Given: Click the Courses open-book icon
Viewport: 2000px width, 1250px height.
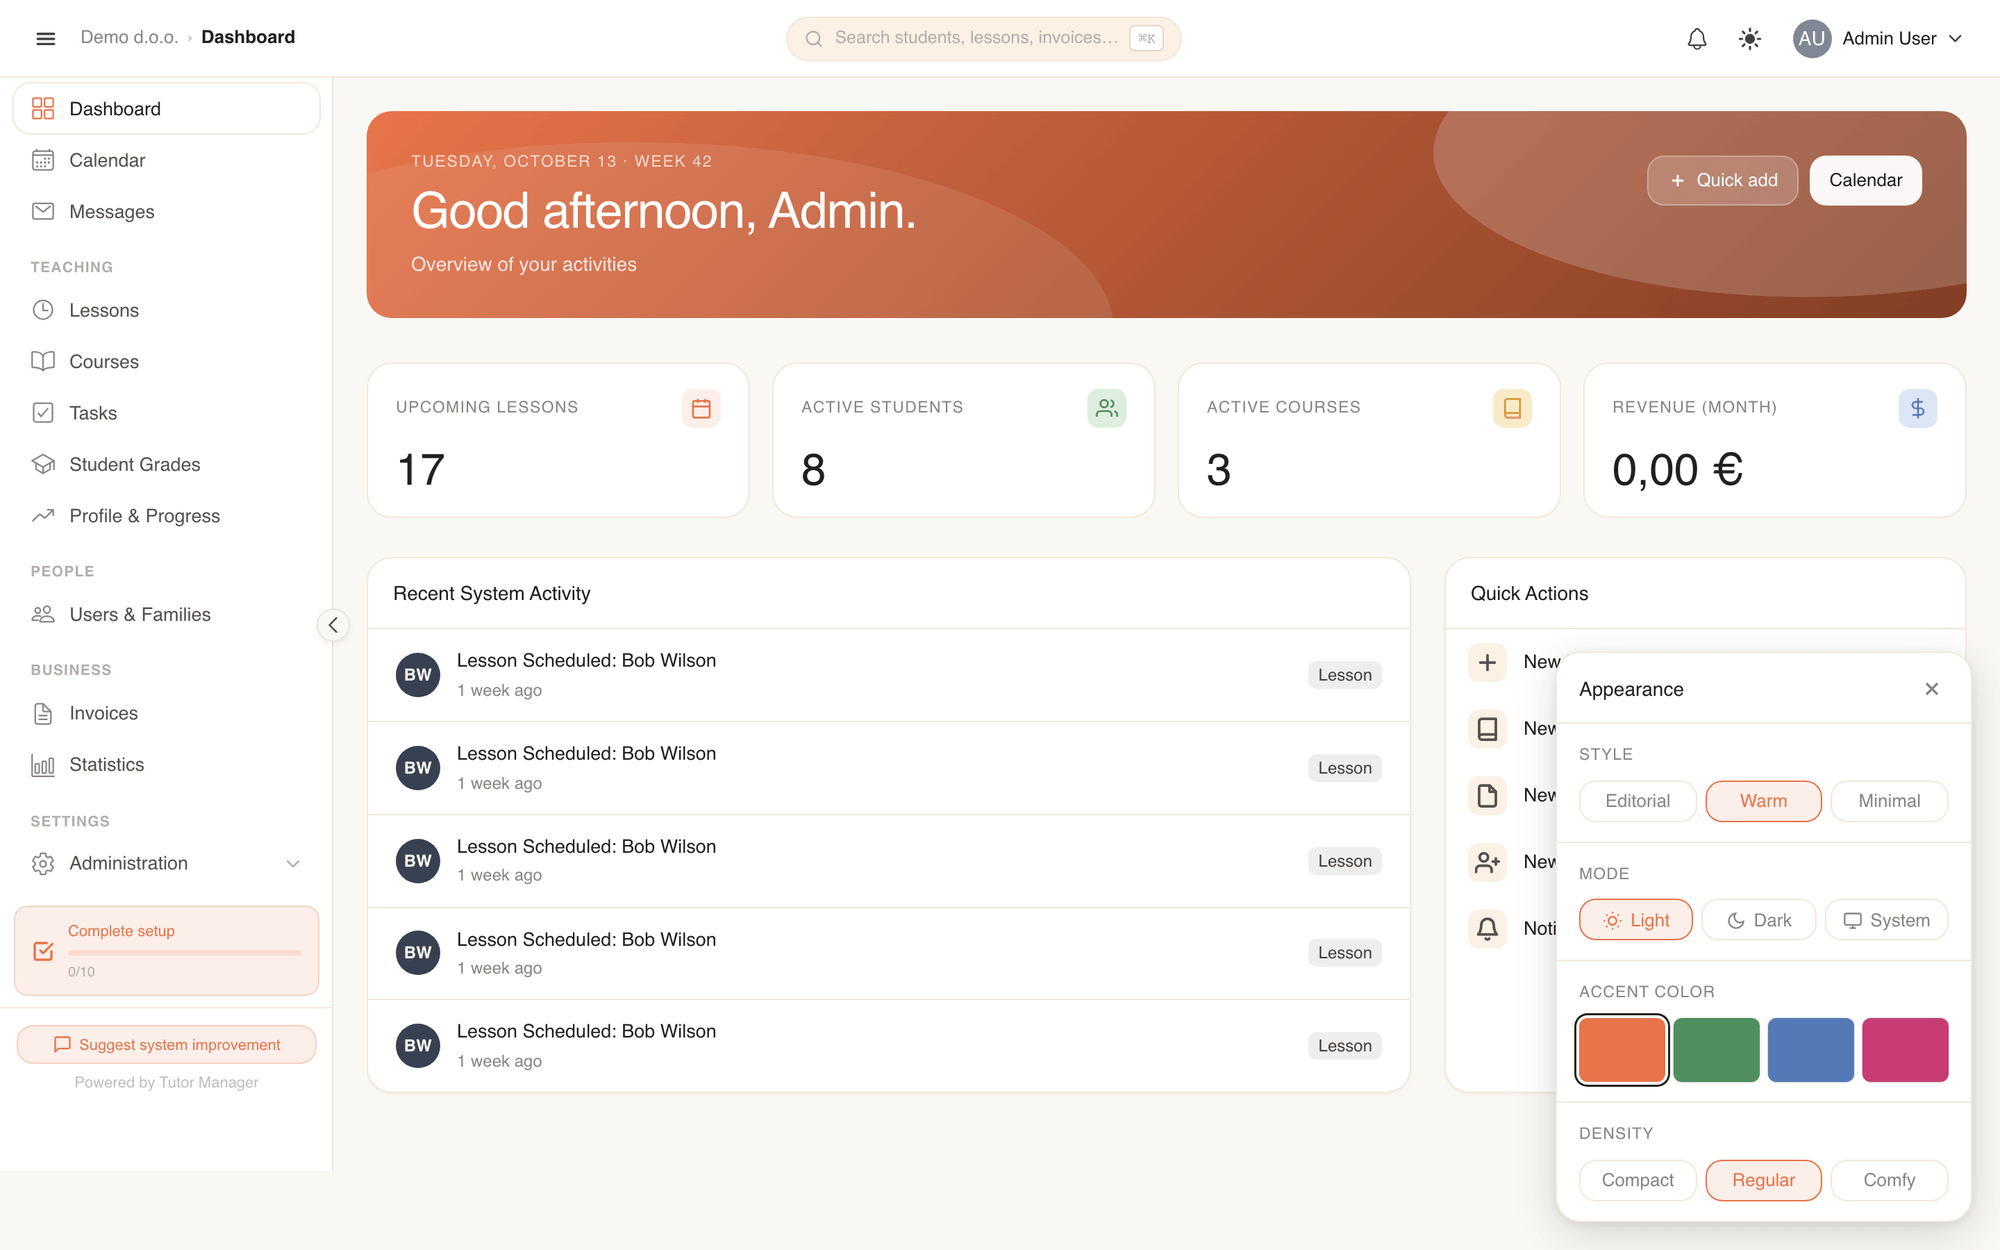Looking at the screenshot, I should 43,361.
